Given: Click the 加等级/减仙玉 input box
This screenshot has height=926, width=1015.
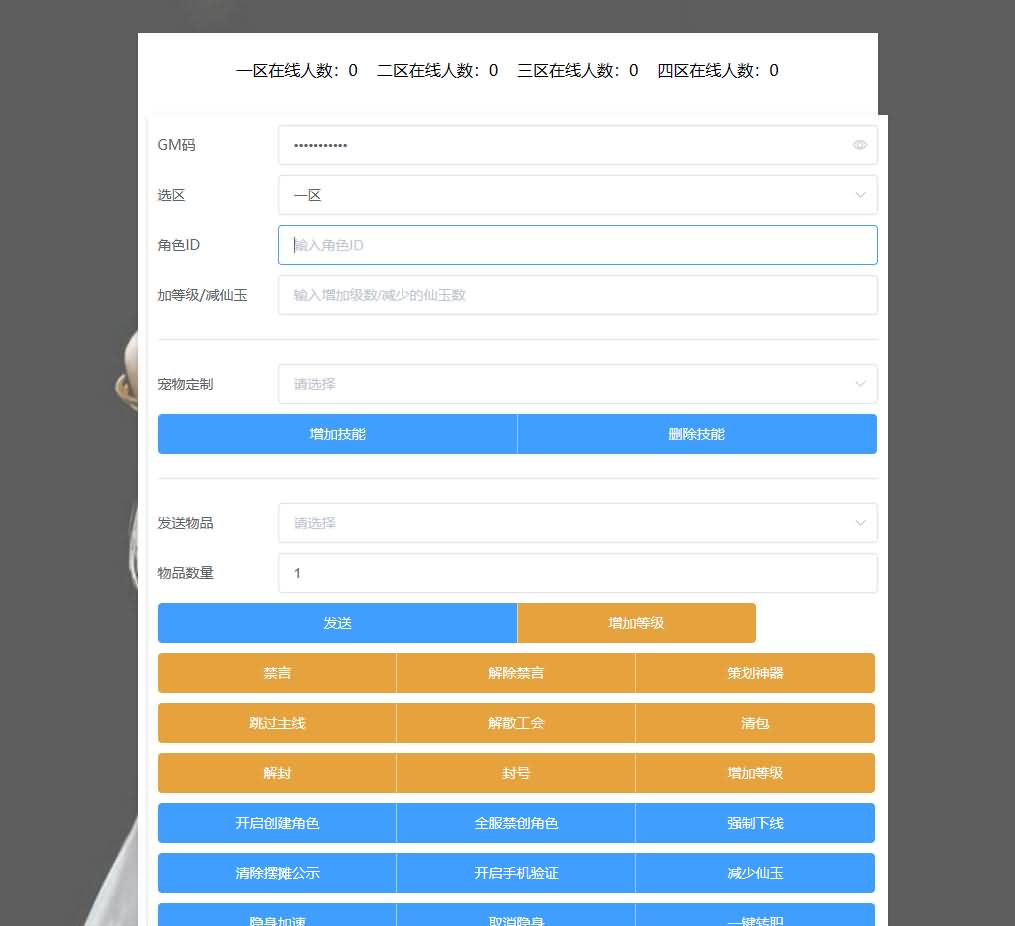Looking at the screenshot, I should tap(577, 295).
